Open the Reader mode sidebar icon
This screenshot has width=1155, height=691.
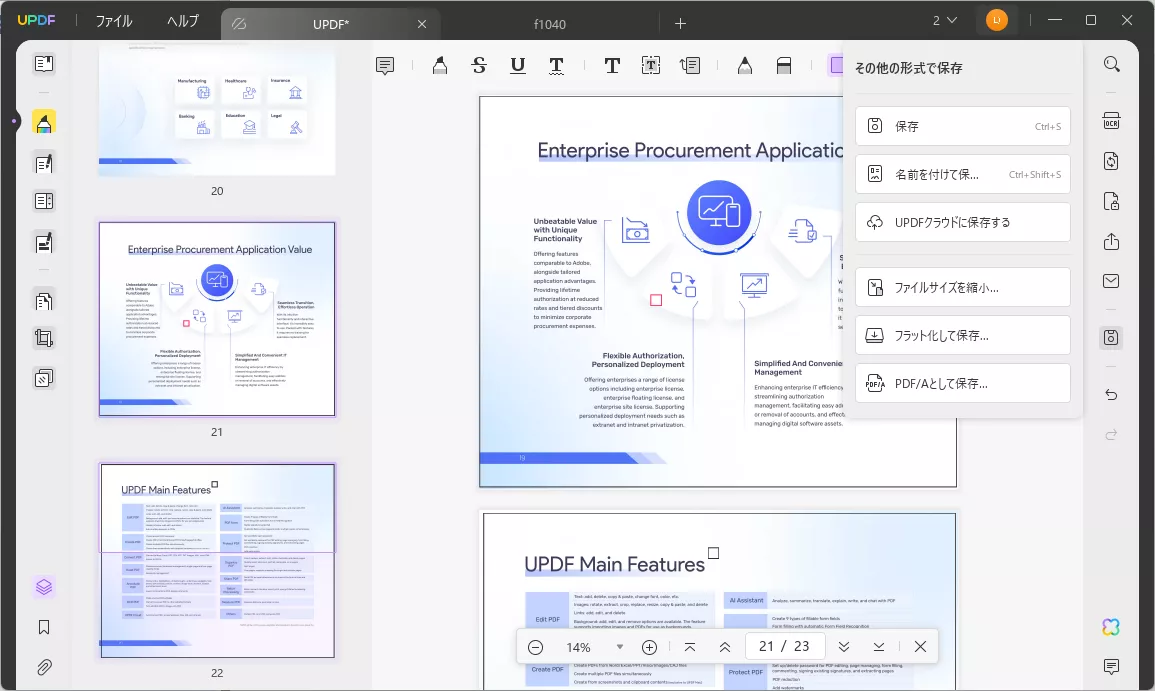pos(44,63)
